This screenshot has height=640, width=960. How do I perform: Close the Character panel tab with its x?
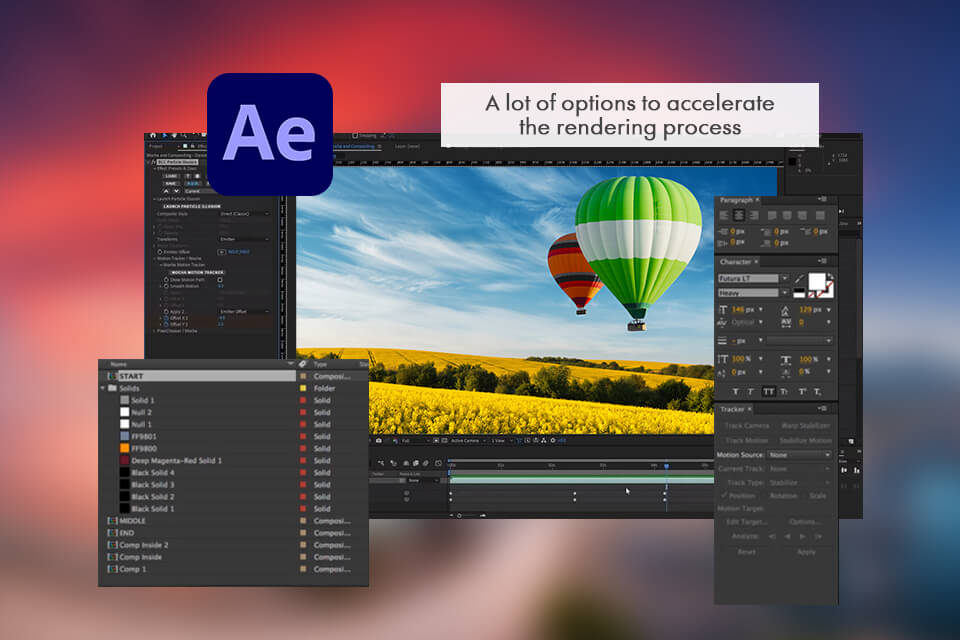coord(756,262)
